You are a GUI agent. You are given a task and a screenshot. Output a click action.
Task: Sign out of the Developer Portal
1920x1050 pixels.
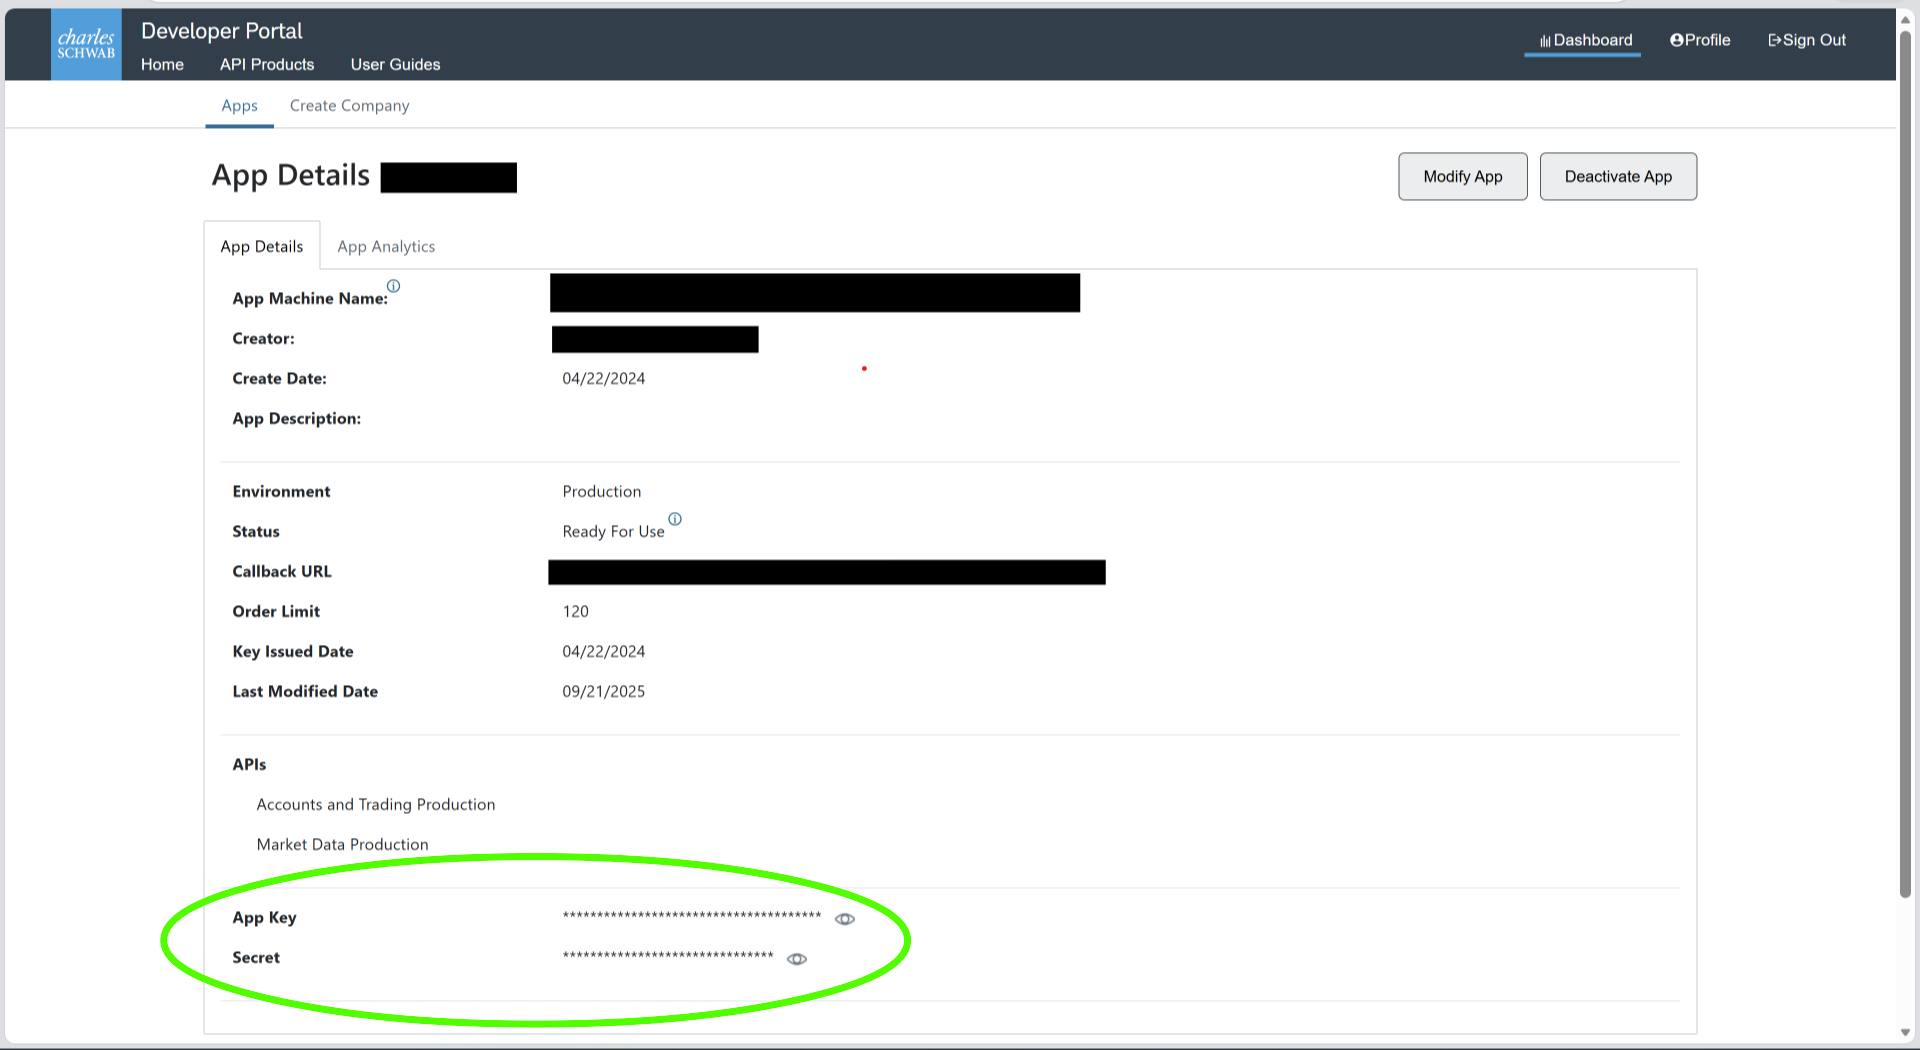1807,40
